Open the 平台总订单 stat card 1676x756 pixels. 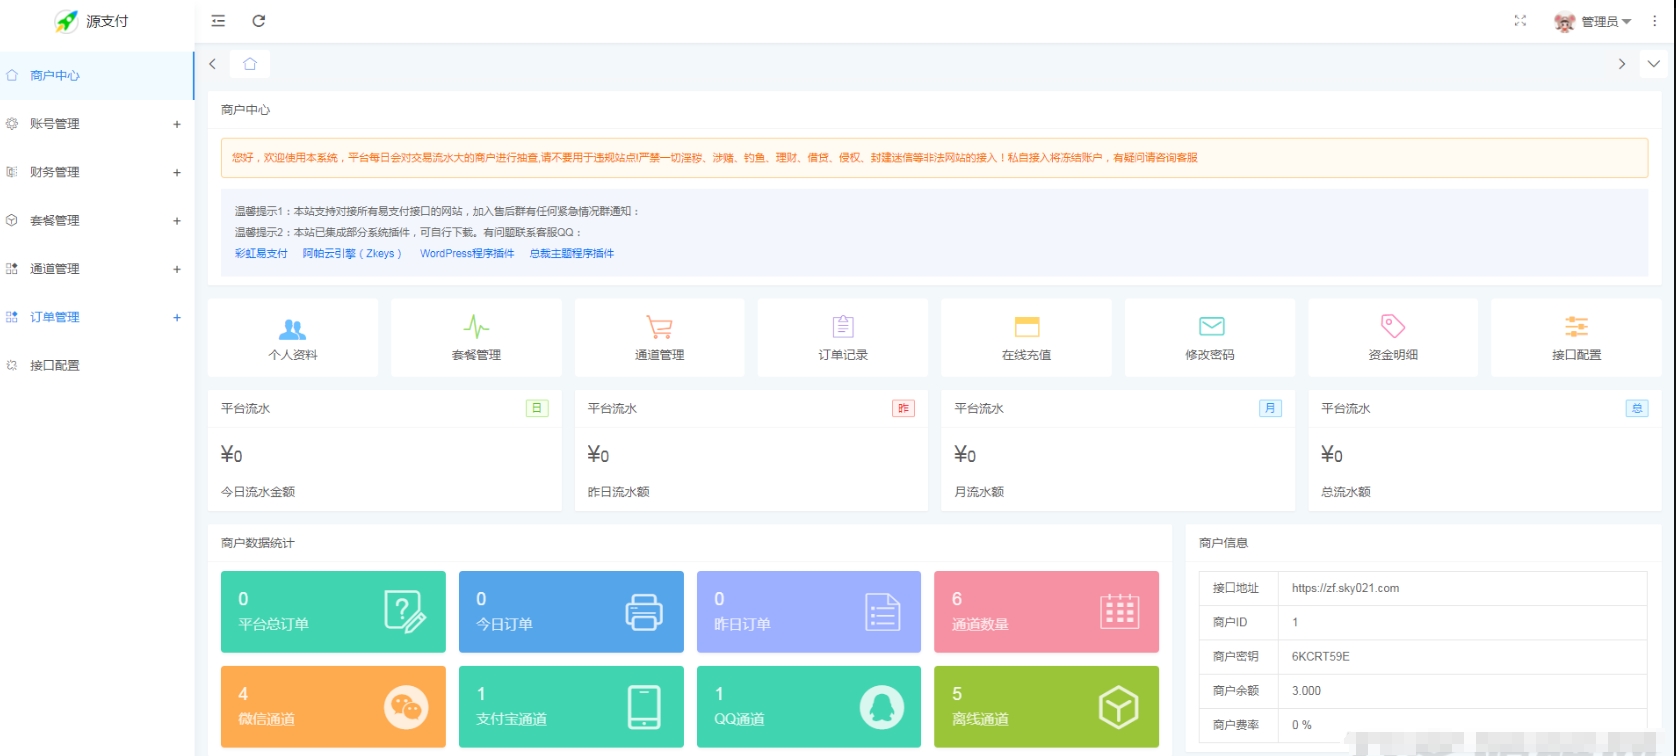point(333,612)
